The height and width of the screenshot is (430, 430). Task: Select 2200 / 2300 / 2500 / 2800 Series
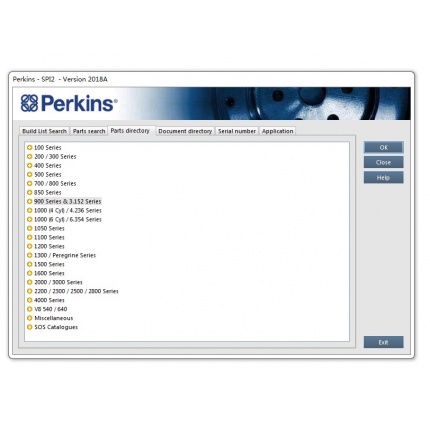(x=76, y=291)
